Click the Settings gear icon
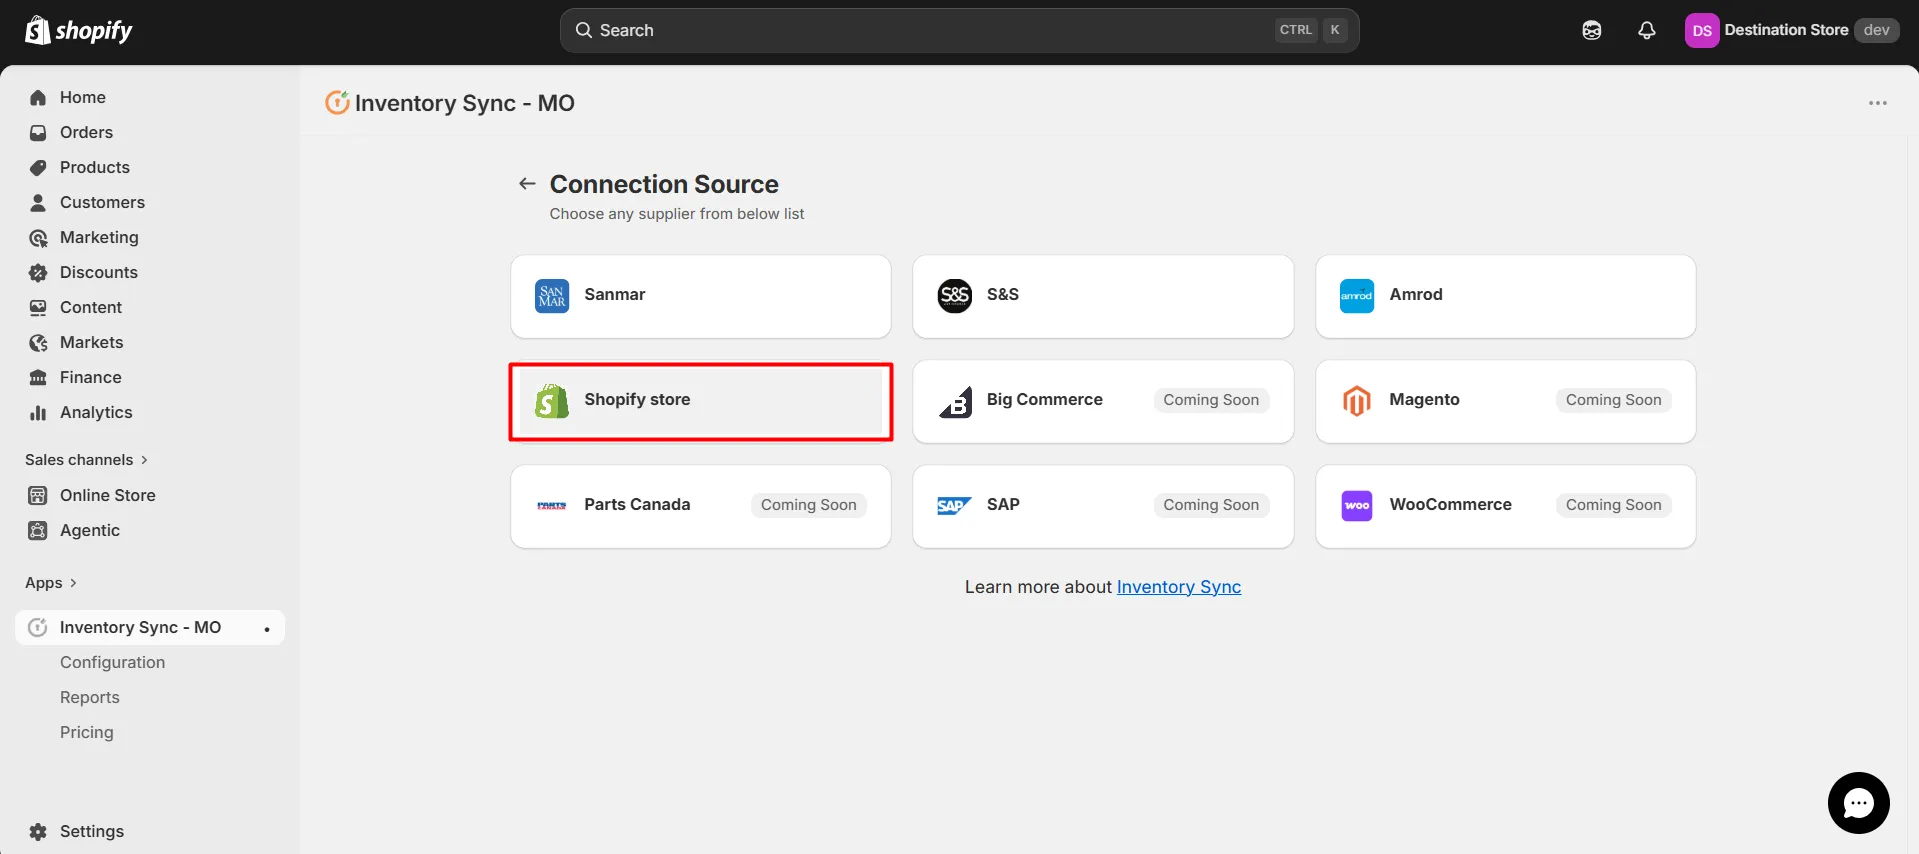This screenshot has height=854, width=1919. [38, 831]
